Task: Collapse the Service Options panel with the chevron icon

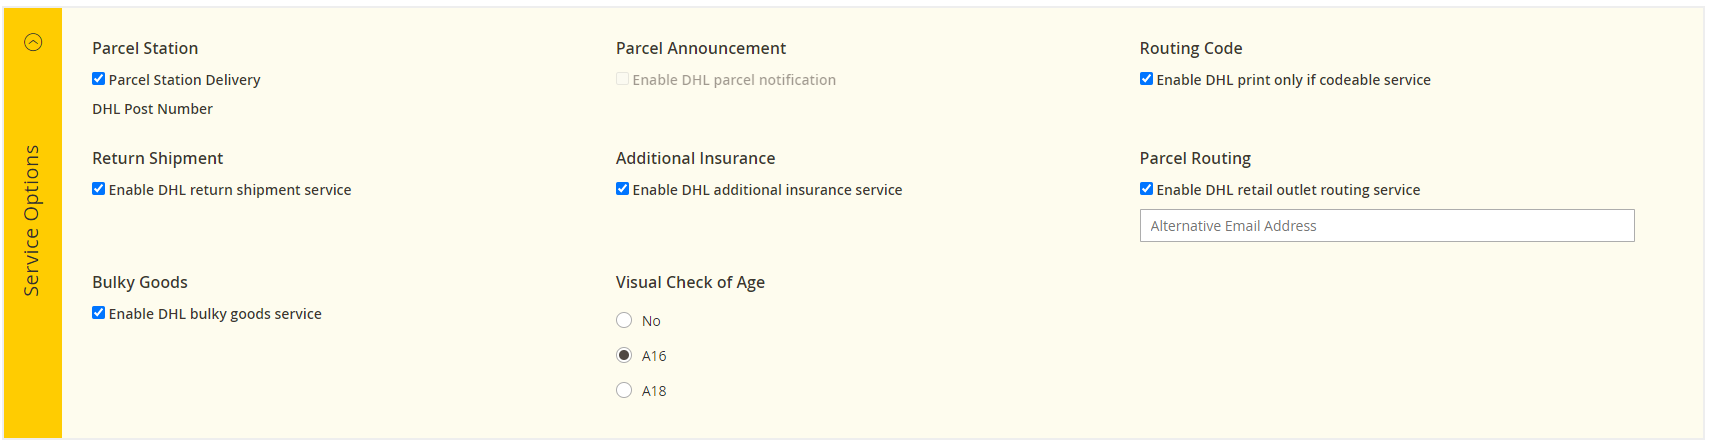Action: 33,42
